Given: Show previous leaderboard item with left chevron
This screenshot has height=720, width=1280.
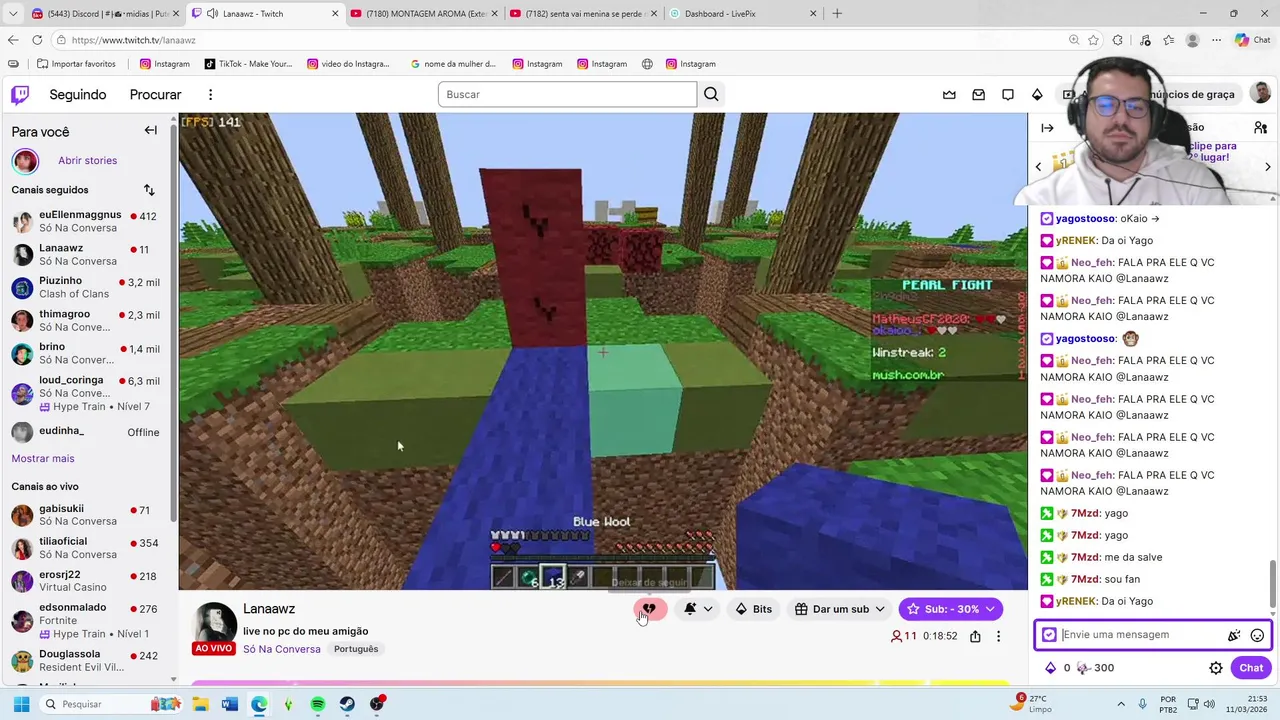Looking at the screenshot, I should tap(1038, 166).
